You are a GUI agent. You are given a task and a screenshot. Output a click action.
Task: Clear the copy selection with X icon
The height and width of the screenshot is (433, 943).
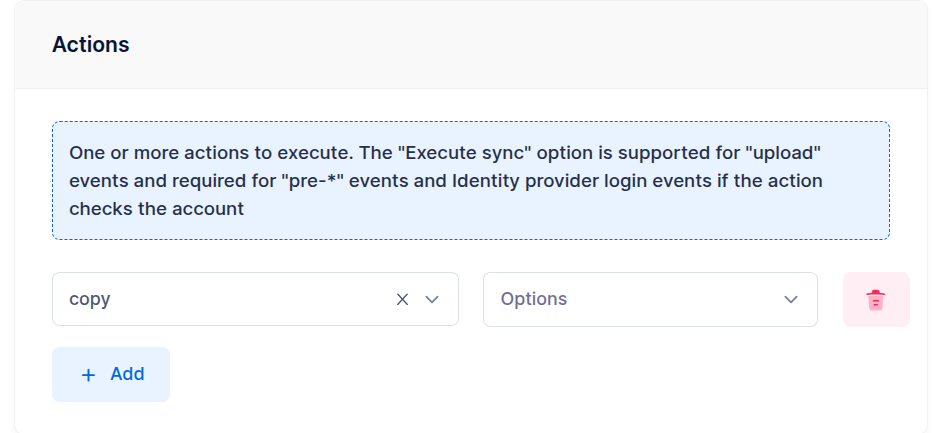[402, 299]
